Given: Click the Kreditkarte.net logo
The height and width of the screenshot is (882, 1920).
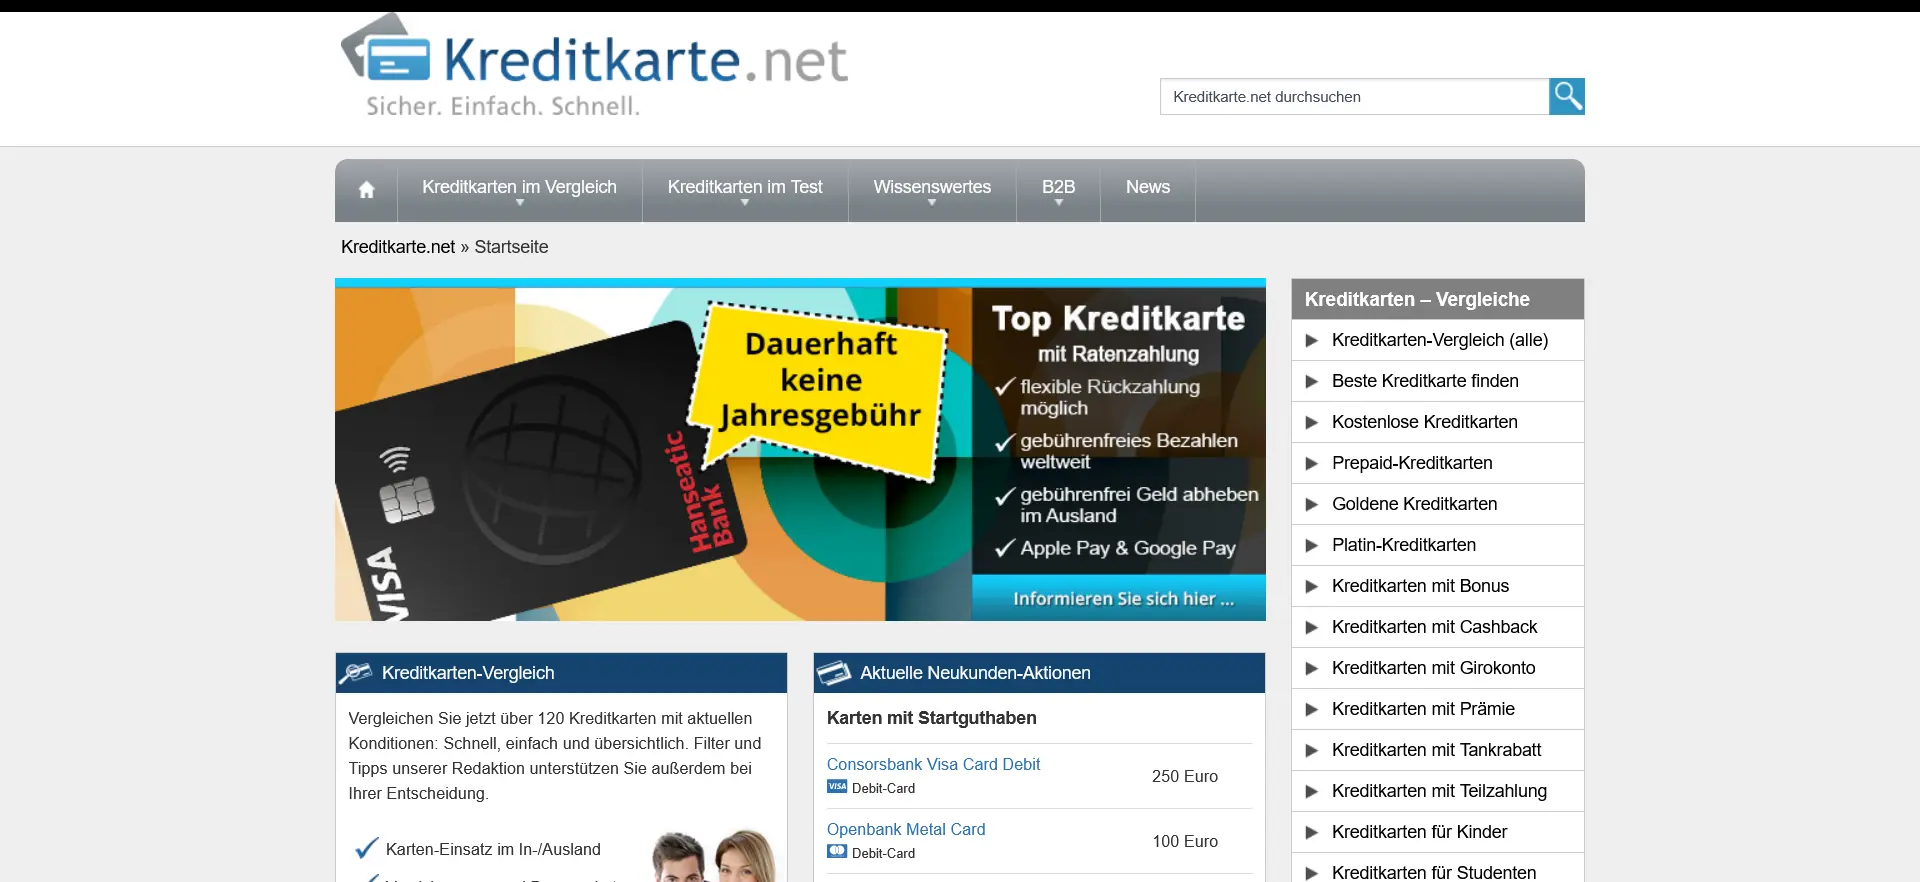Looking at the screenshot, I should 594,66.
